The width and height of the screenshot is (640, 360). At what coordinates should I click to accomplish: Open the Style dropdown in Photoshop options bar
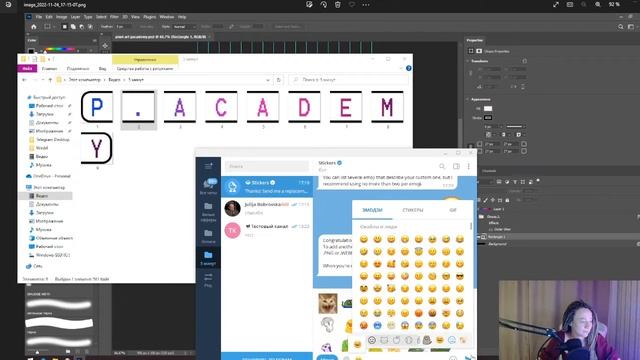click(184, 27)
